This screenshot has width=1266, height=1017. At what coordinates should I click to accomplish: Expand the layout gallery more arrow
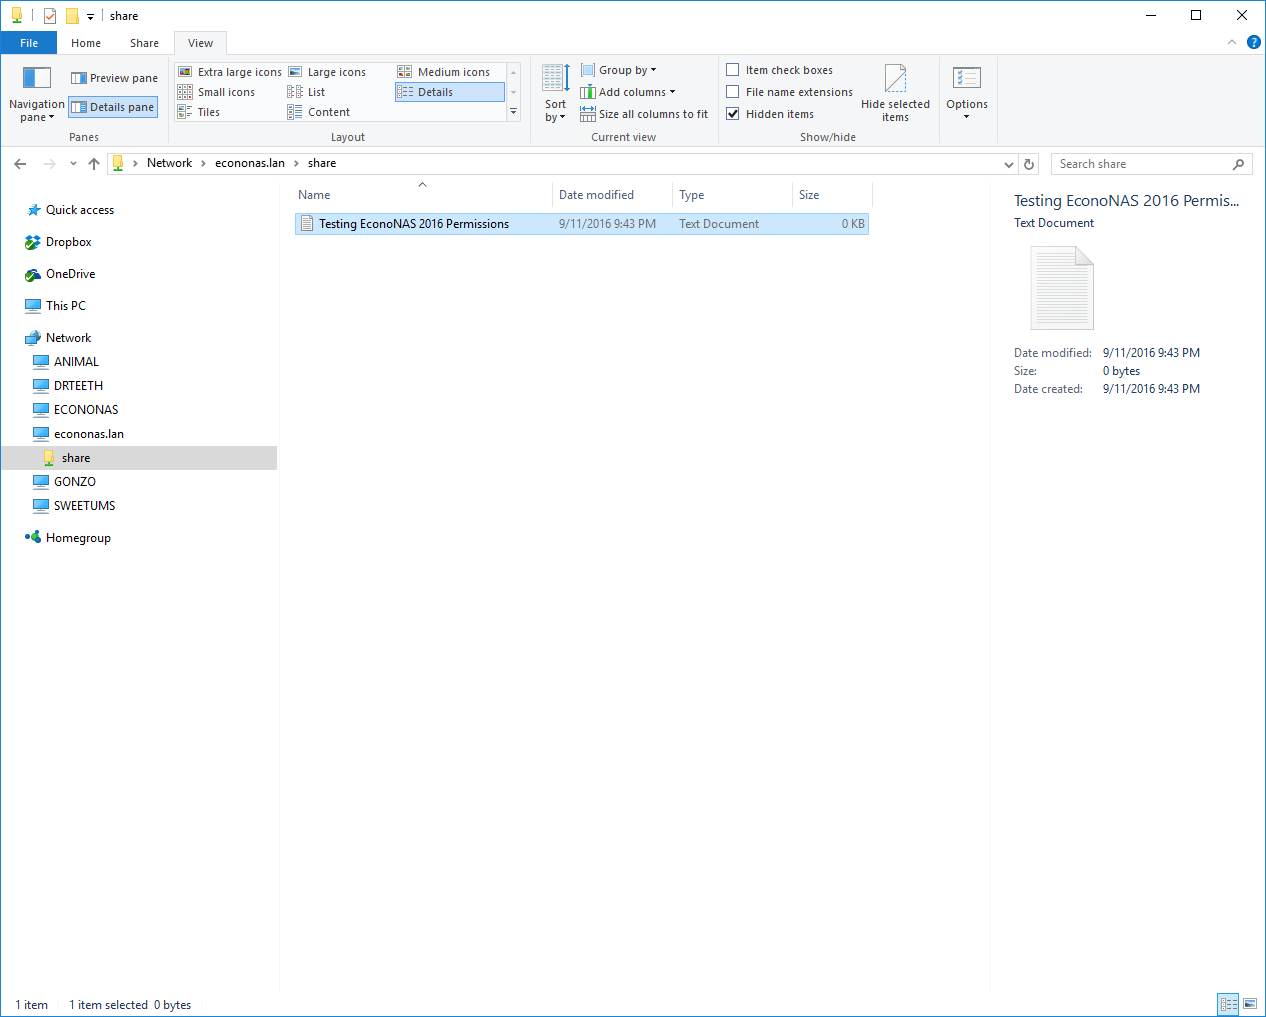point(514,112)
